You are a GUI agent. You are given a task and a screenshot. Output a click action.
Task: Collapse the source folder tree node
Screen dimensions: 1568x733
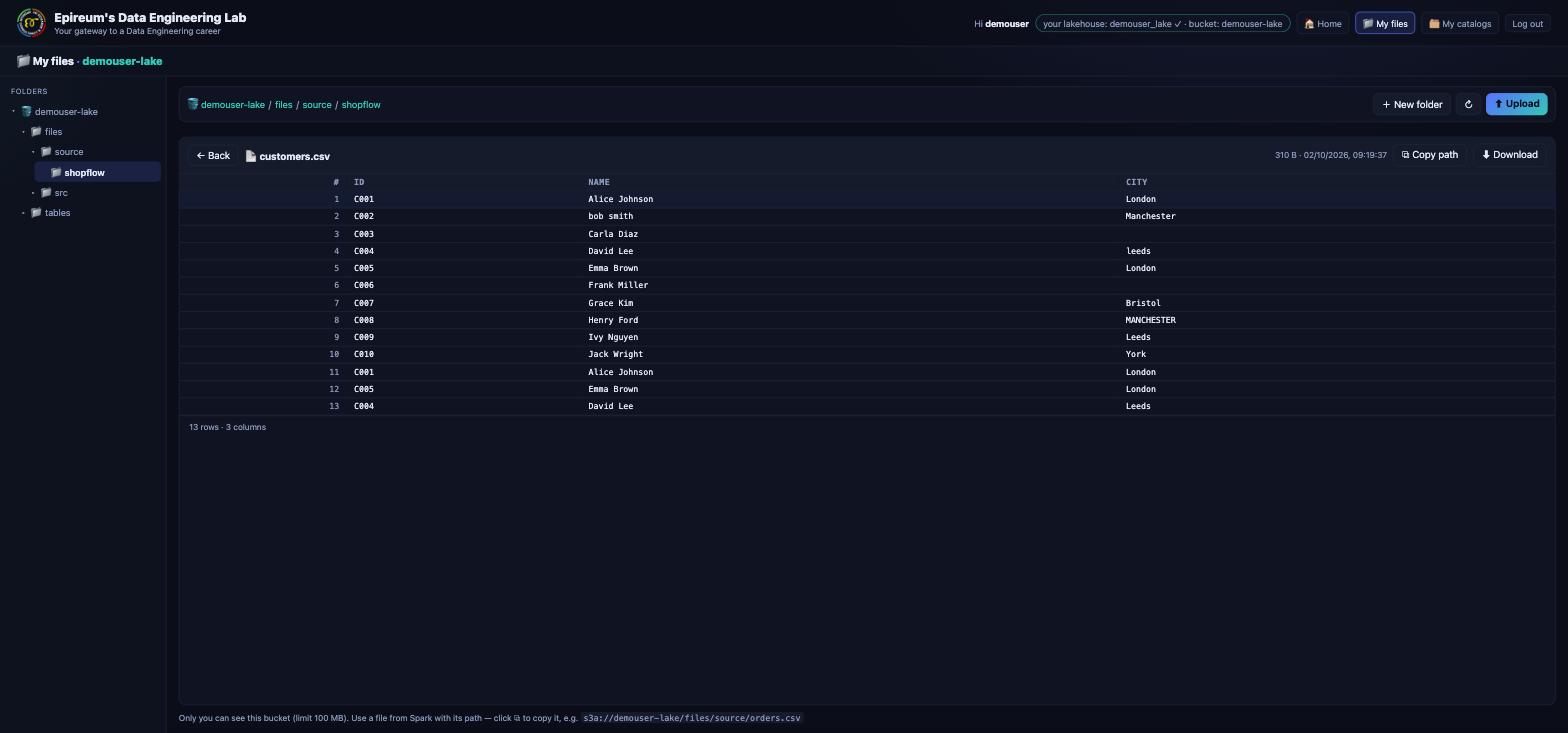(x=34, y=152)
